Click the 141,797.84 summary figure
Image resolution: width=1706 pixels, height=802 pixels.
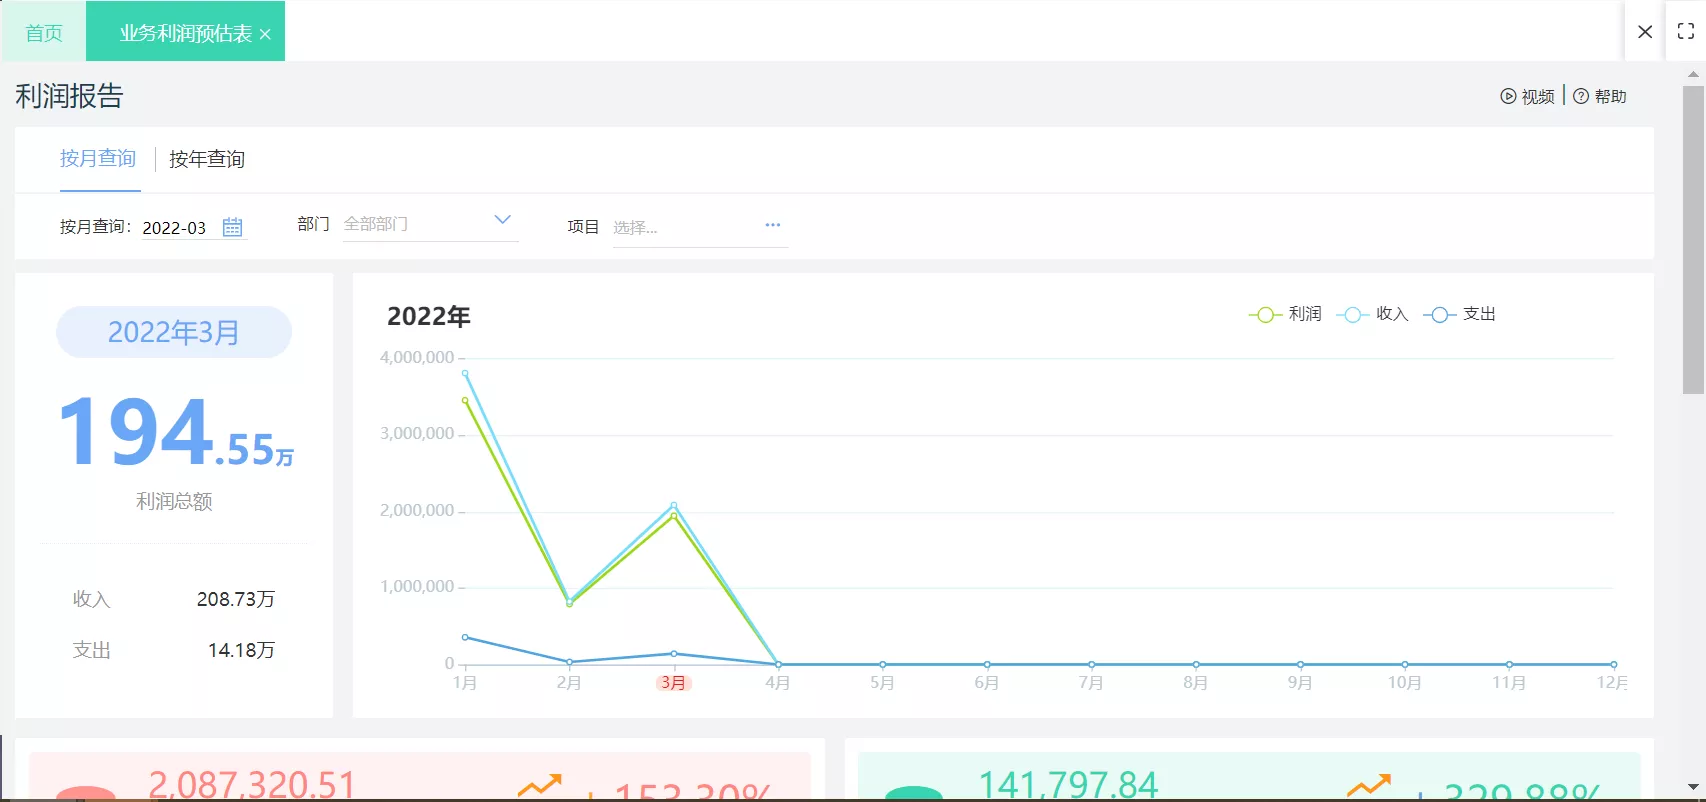coord(1068,785)
